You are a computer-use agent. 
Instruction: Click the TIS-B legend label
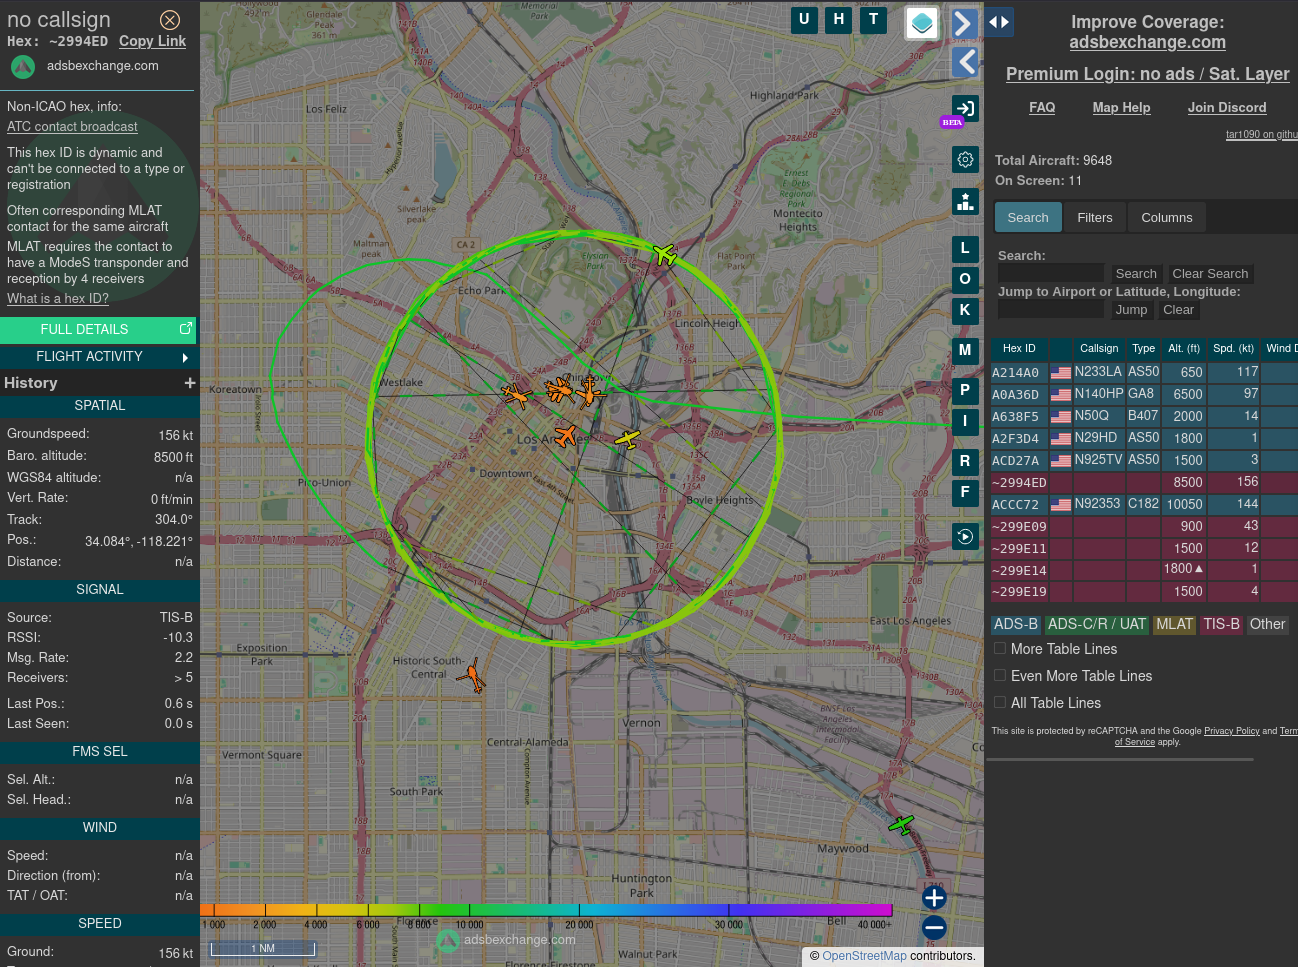point(1221,624)
